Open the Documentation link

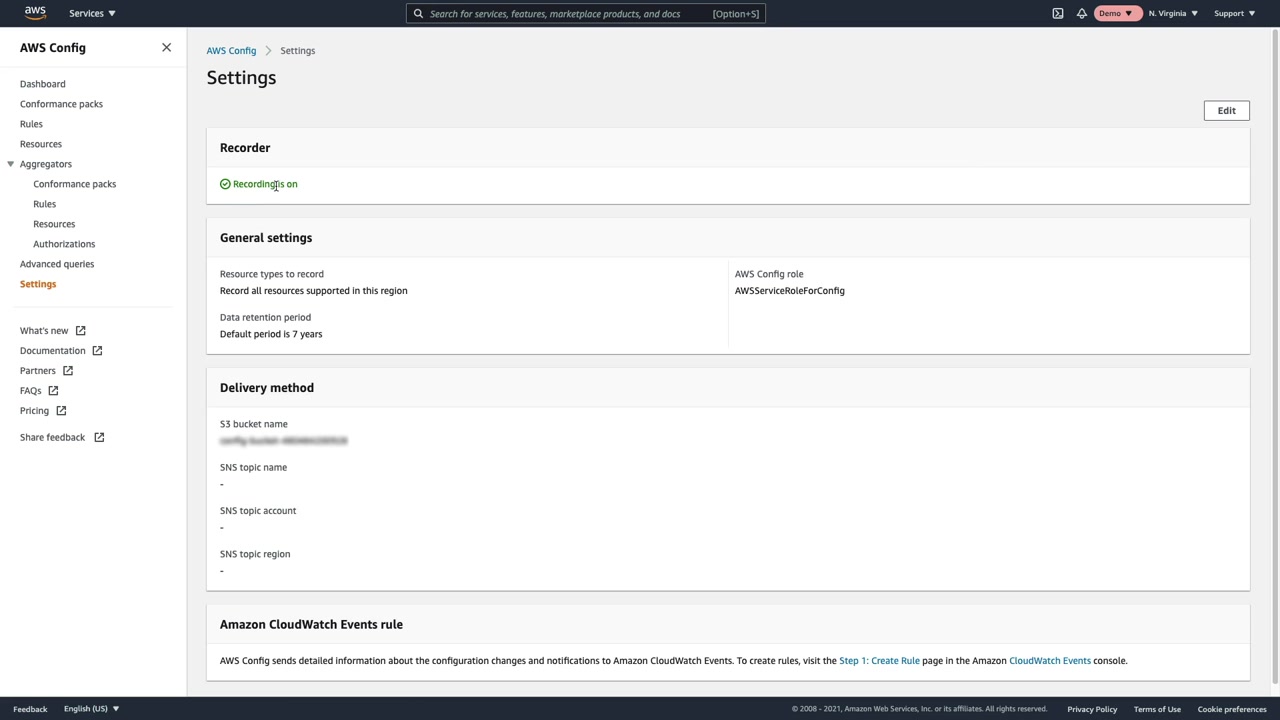click(x=52, y=351)
